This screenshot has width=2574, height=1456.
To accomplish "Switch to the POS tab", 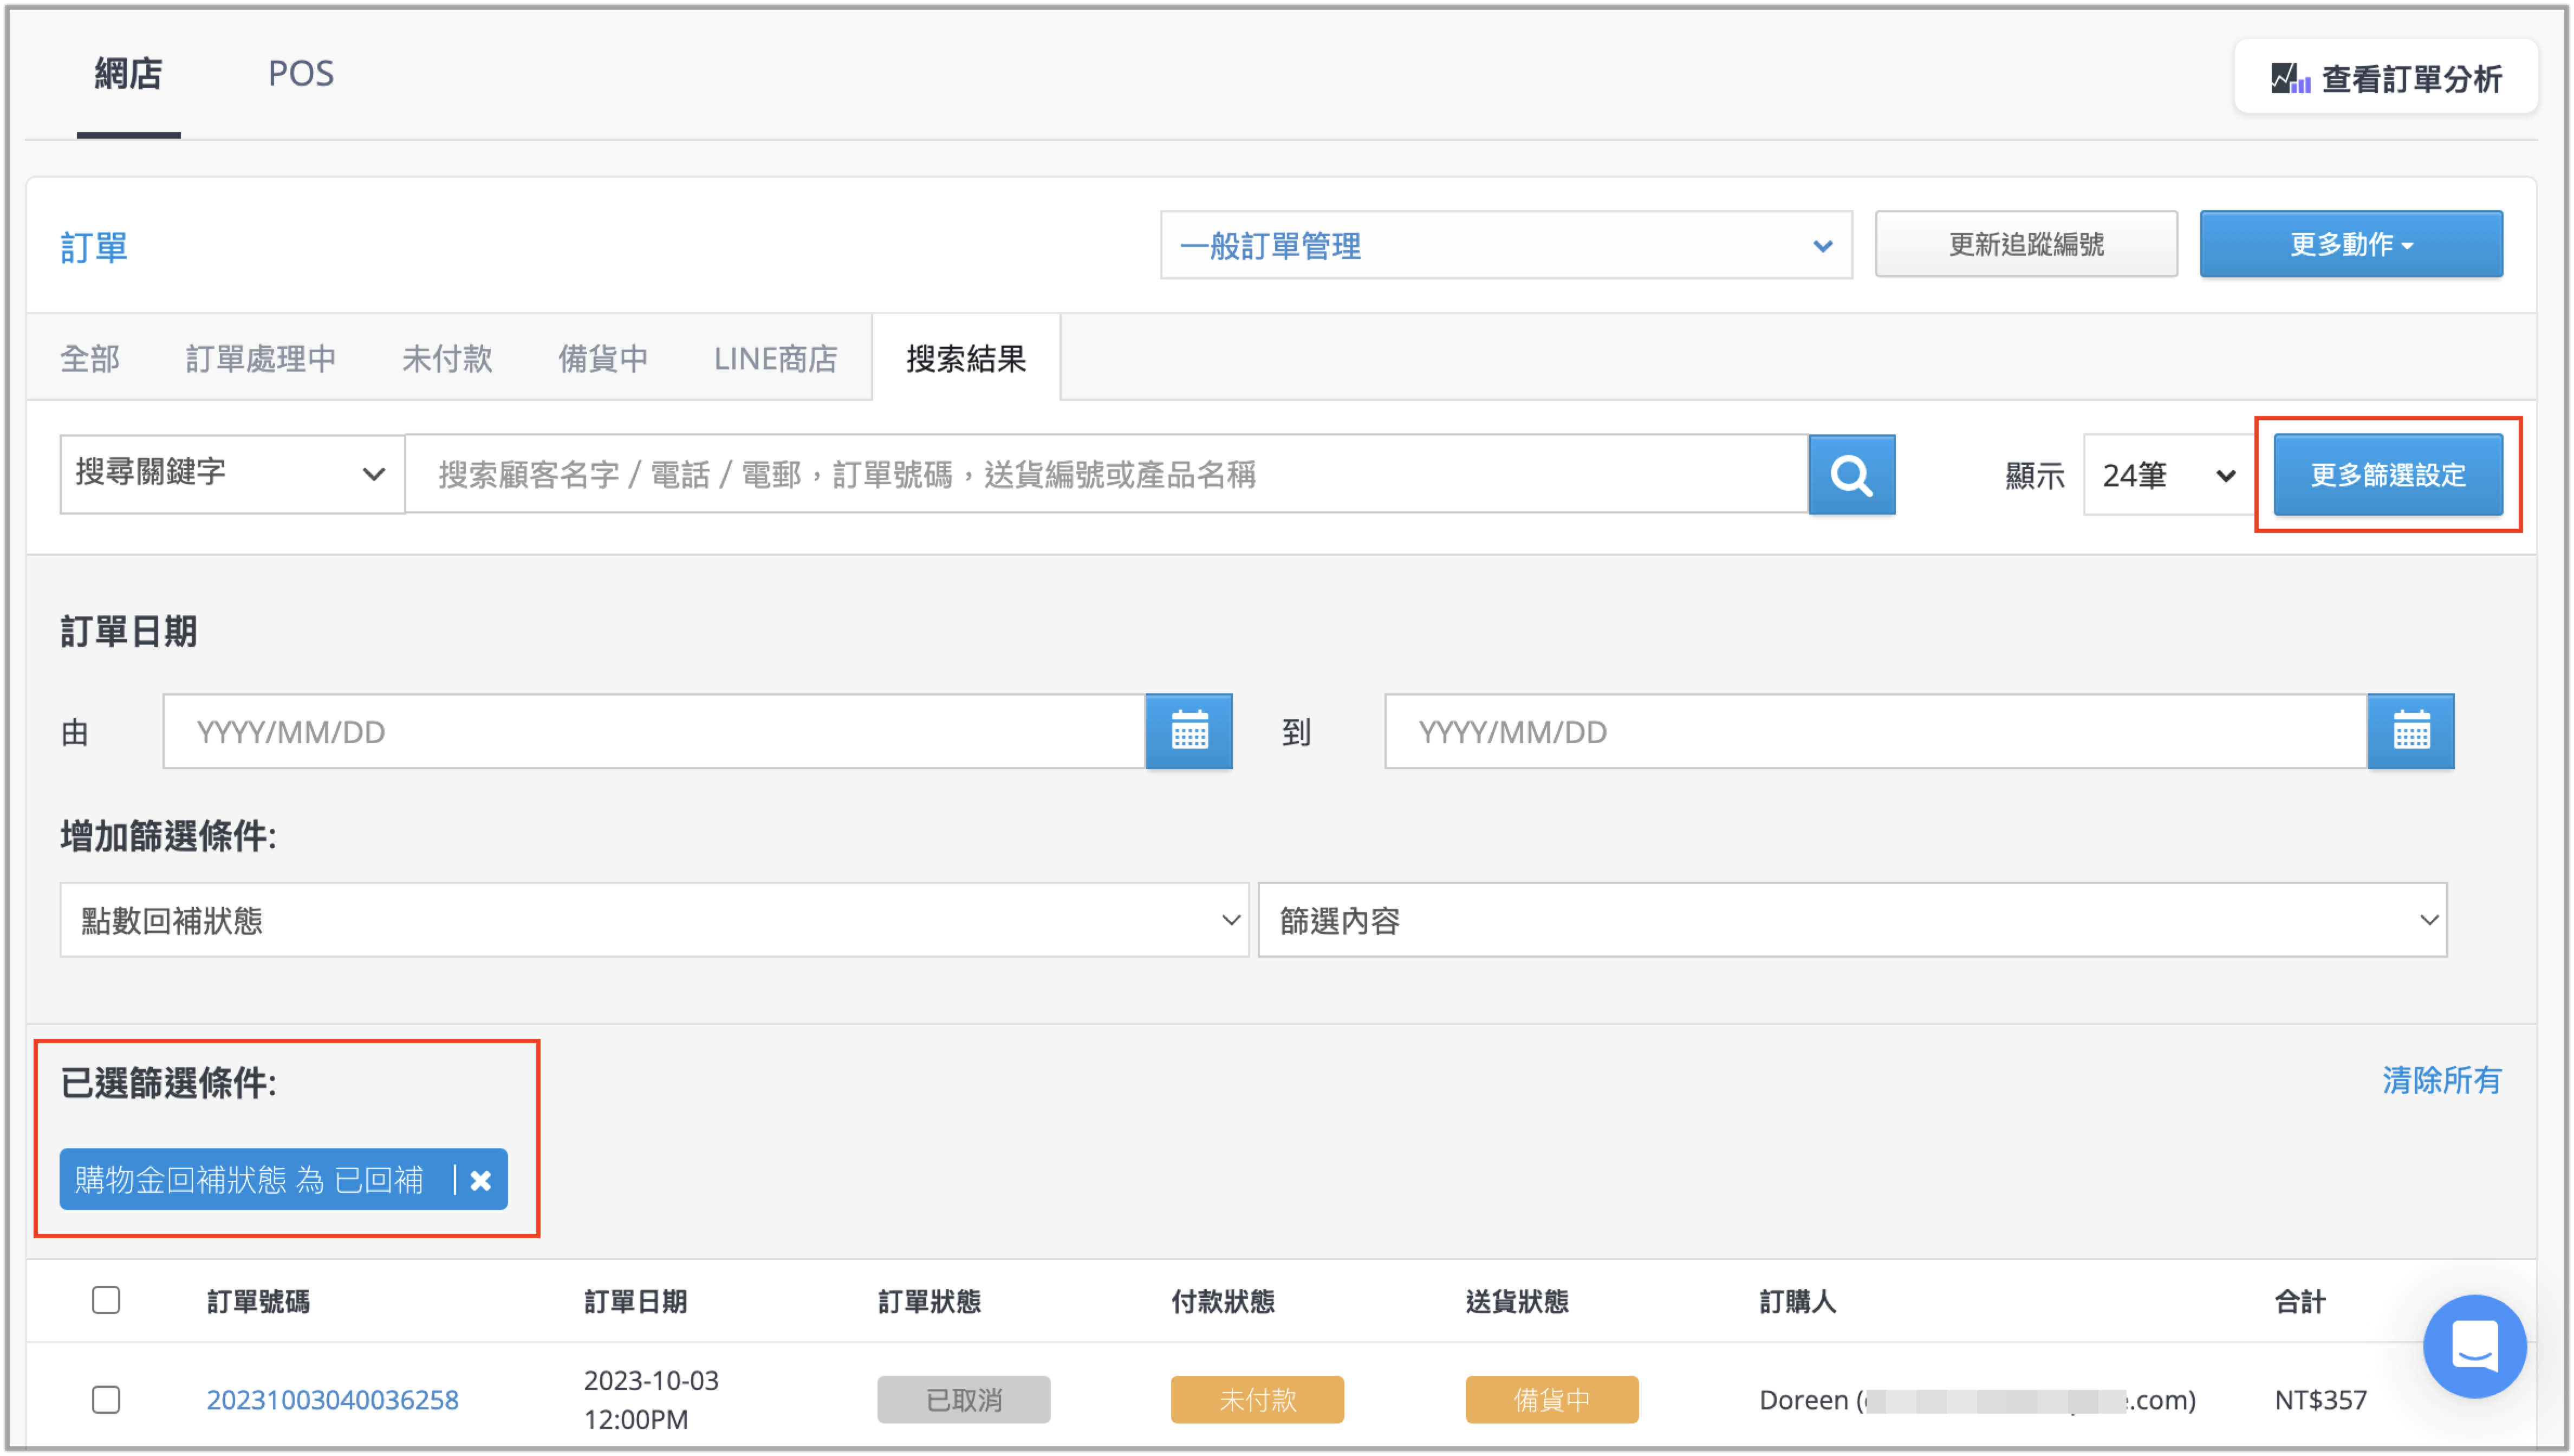I will tap(301, 74).
